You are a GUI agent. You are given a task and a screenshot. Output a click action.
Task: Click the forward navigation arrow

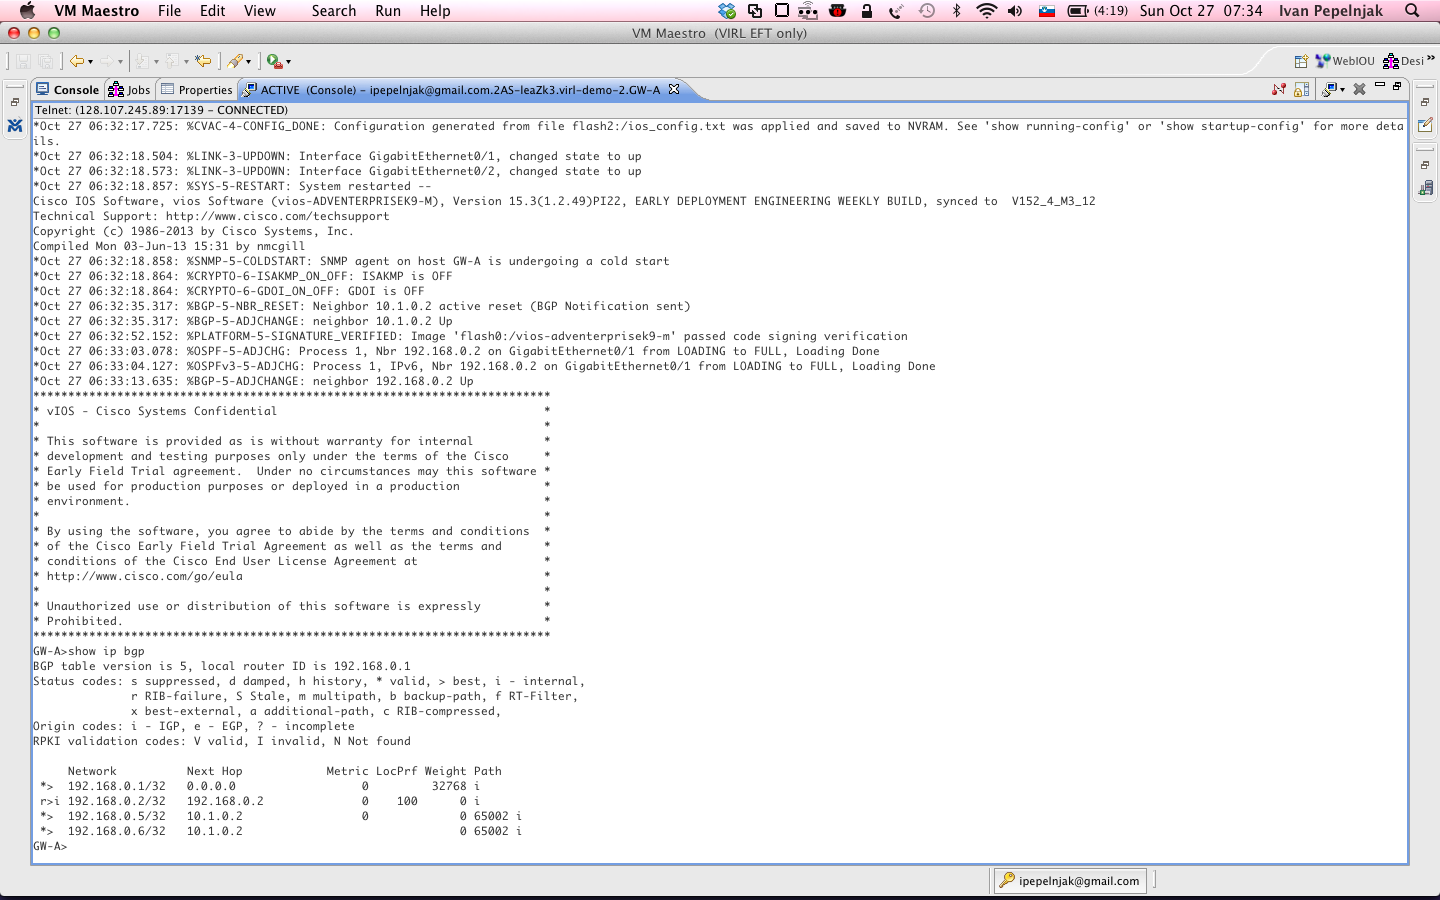pos(106,61)
